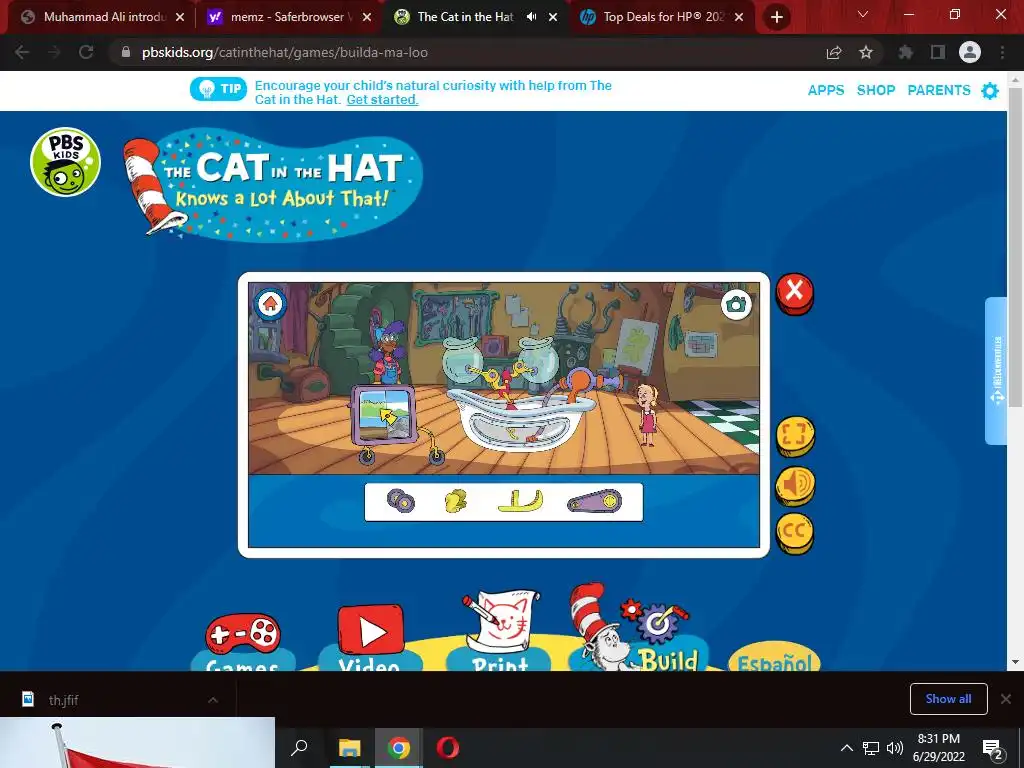Close the downloads bar
The height and width of the screenshot is (768, 1024).
[x=1006, y=699]
